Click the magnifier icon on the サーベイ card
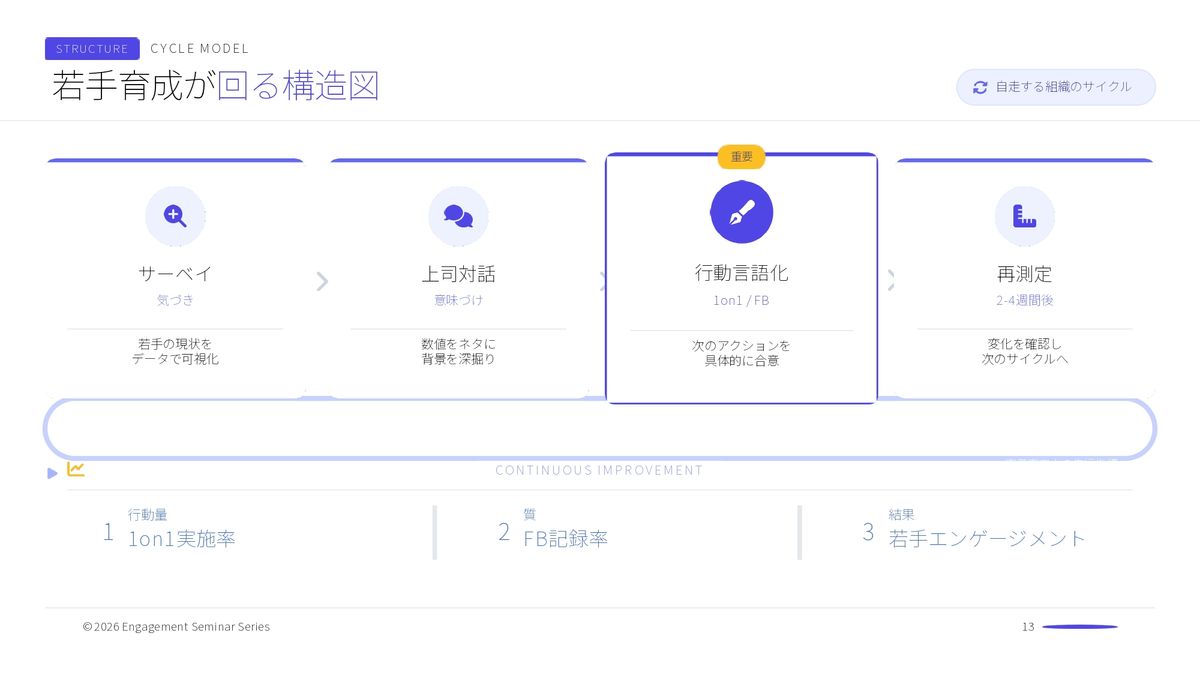The width and height of the screenshot is (1200, 675). [x=175, y=216]
